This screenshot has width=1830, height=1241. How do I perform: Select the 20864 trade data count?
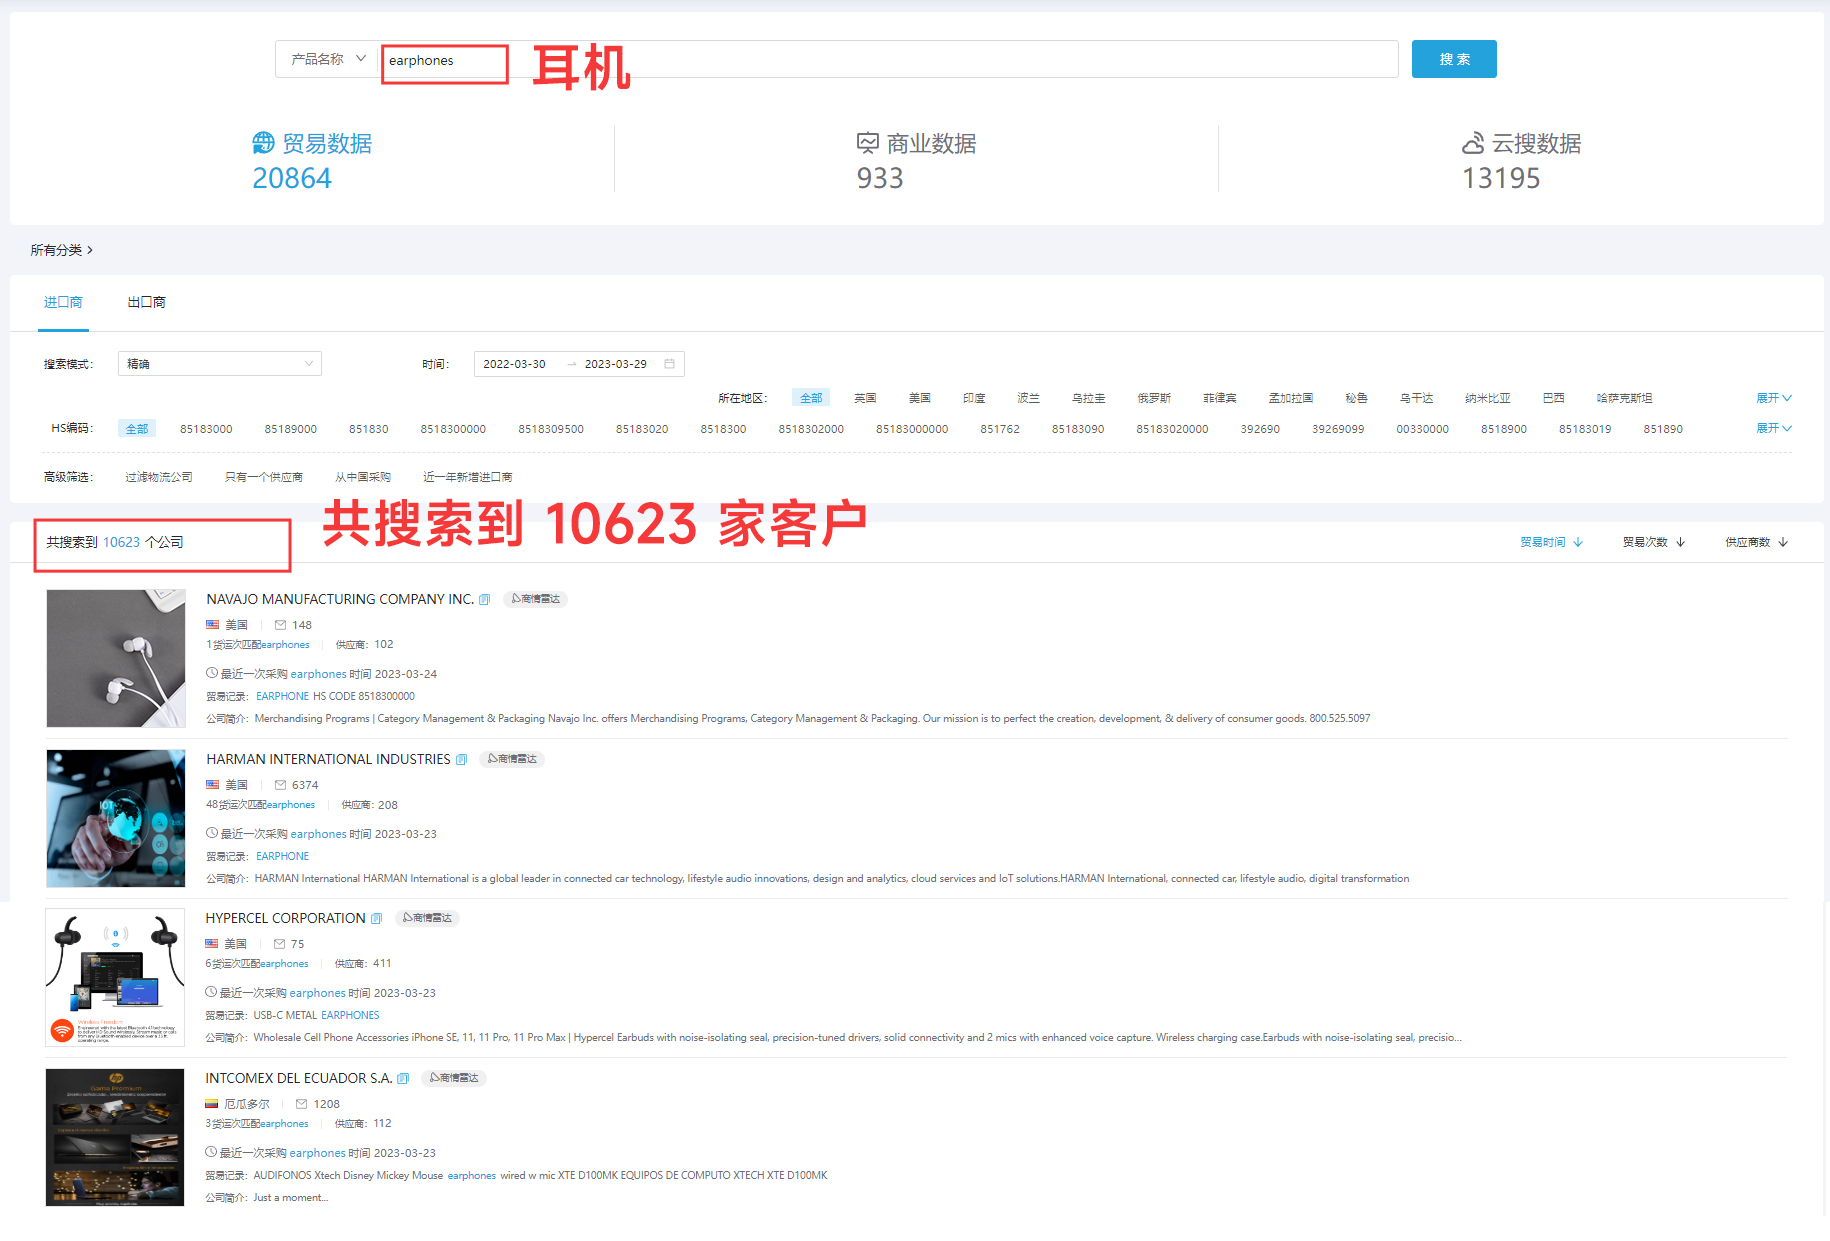pos(292,178)
